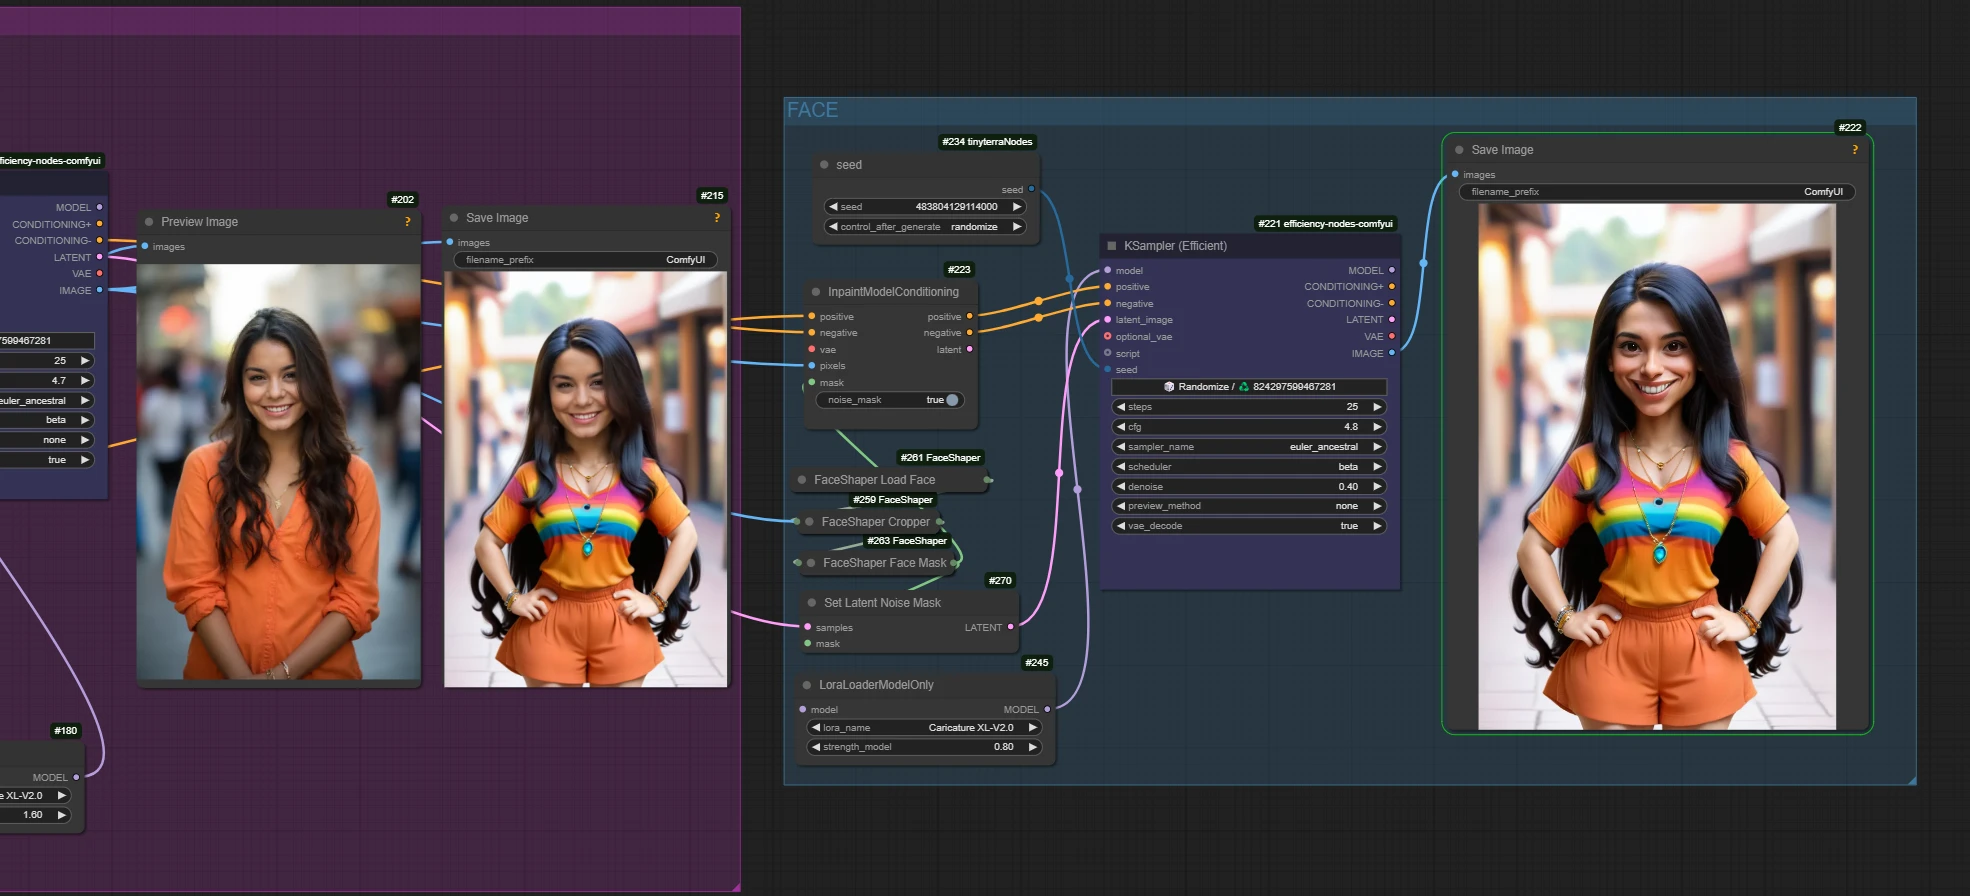The height and width of the screenshot is (896, 1970).
Task: Click the LATENT output port of Set Latent Noise Mask
Action: click(1010, 627)
